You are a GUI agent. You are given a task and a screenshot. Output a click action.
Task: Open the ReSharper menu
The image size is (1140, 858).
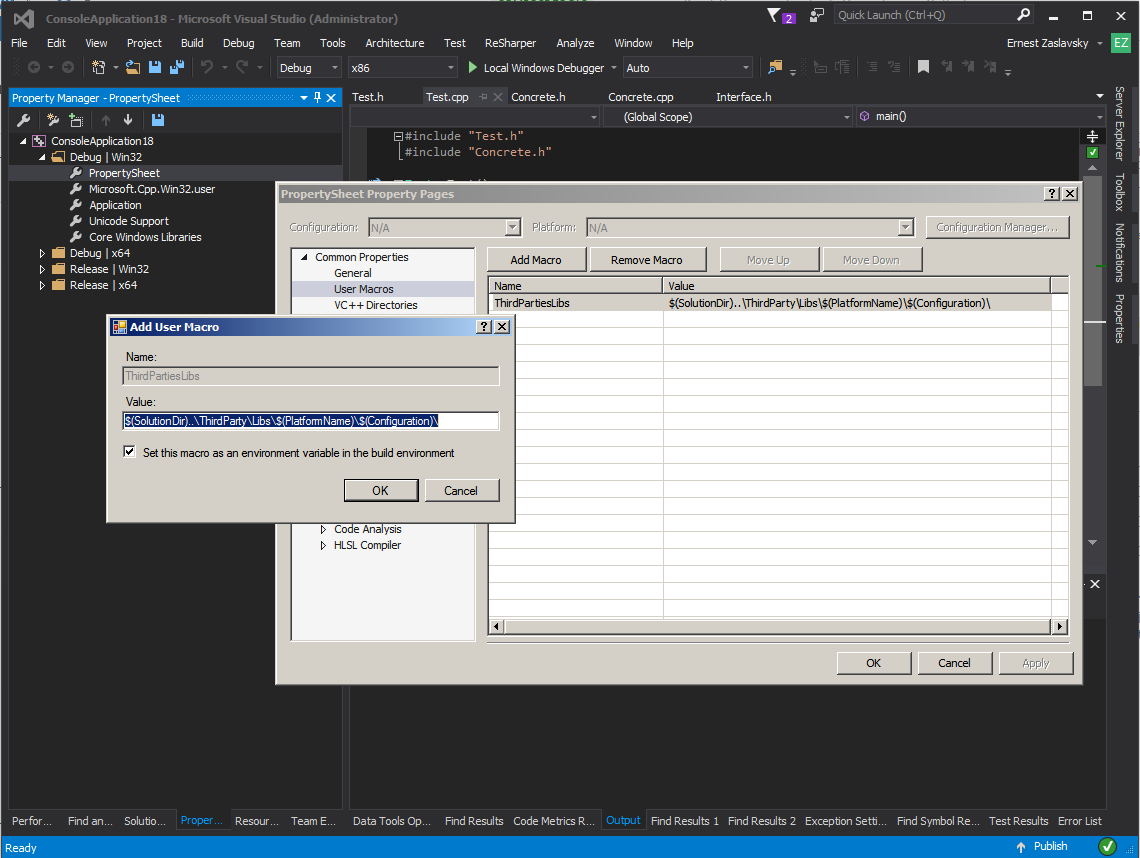click(x=510, y=43)
